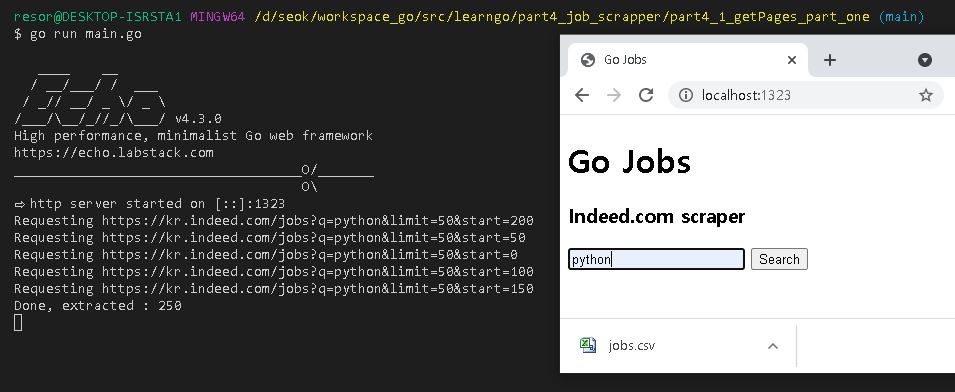Viewport: 955px width, 392px height.
Task: Open the downloaded jobs.csv file
Action: tap(632, 346)
